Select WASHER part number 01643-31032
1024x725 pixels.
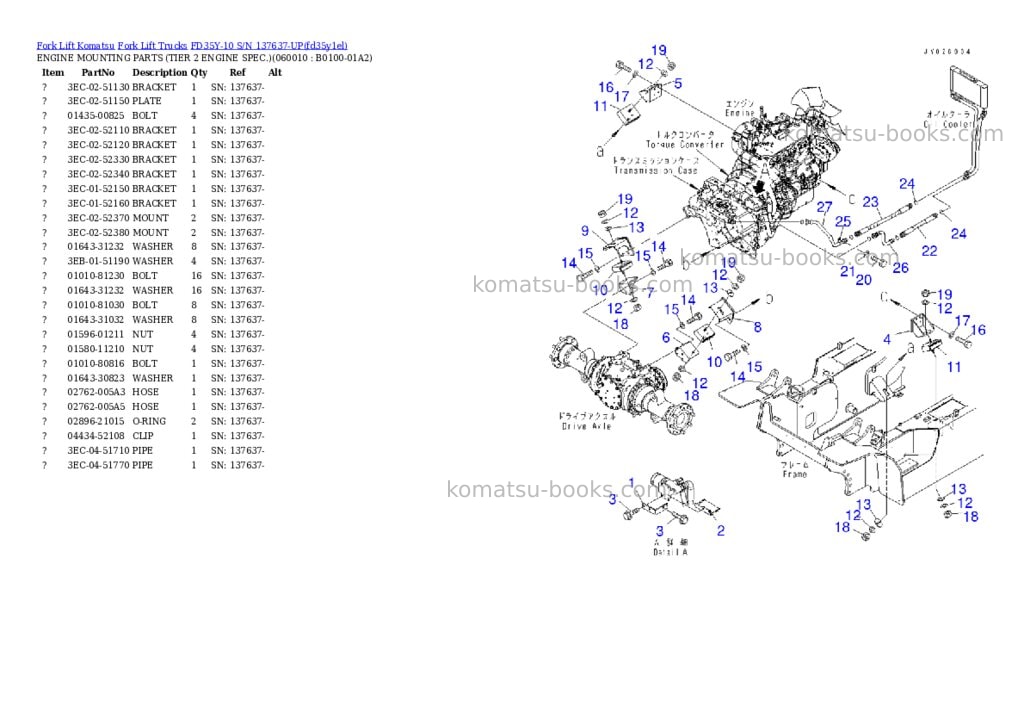click(95, 320)
